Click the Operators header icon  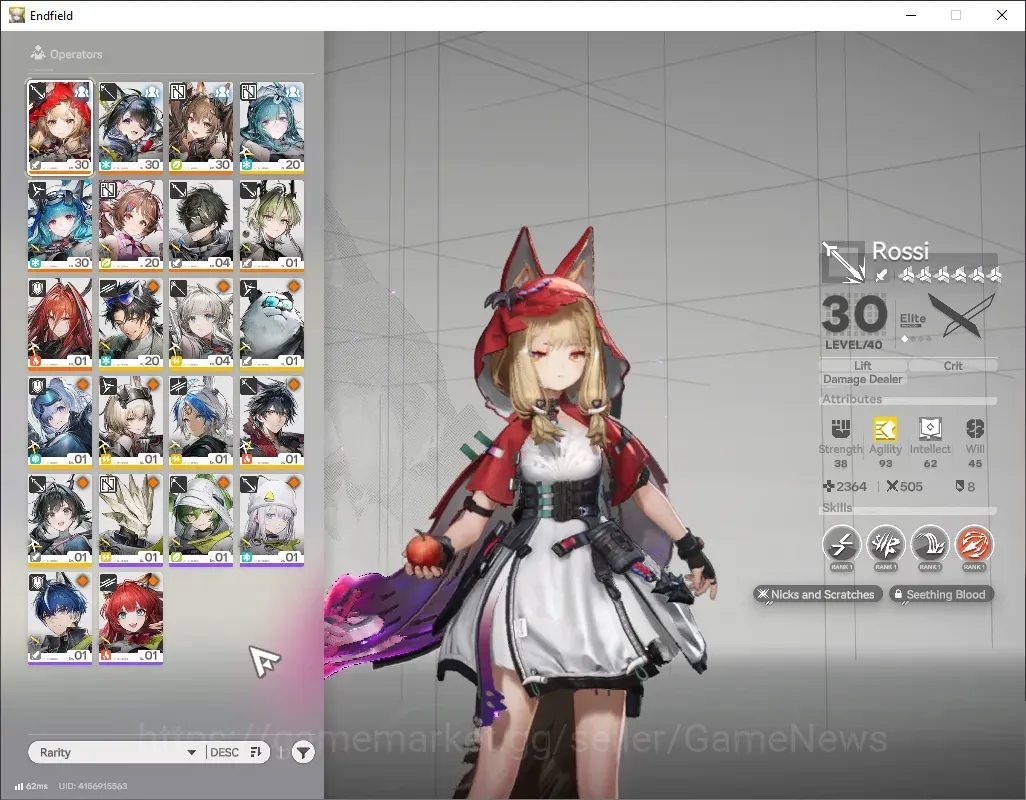coord(38,53)
